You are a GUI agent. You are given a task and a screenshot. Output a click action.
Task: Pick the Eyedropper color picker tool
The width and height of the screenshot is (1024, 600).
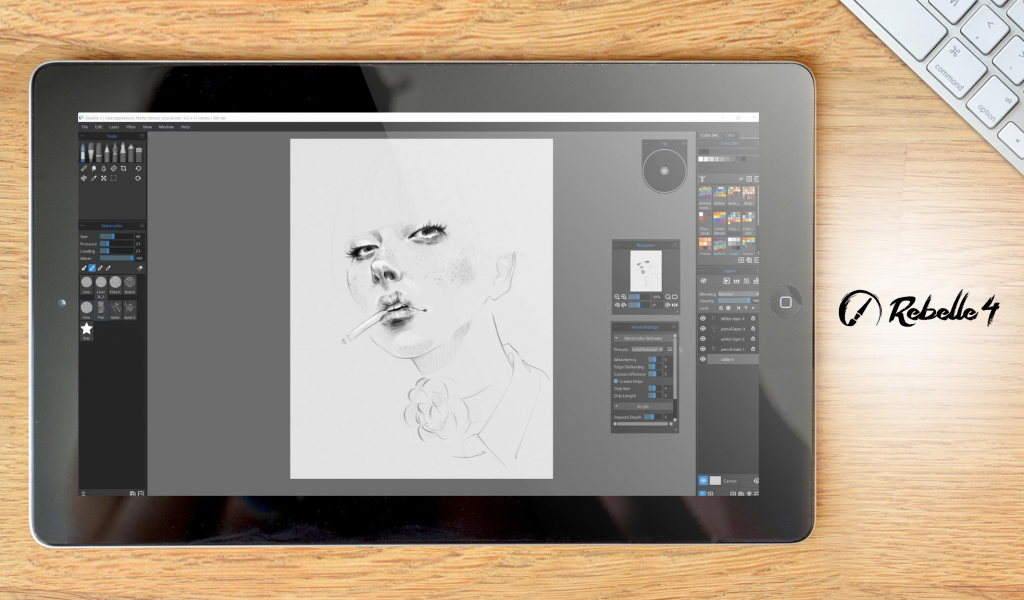pos(94,178)
